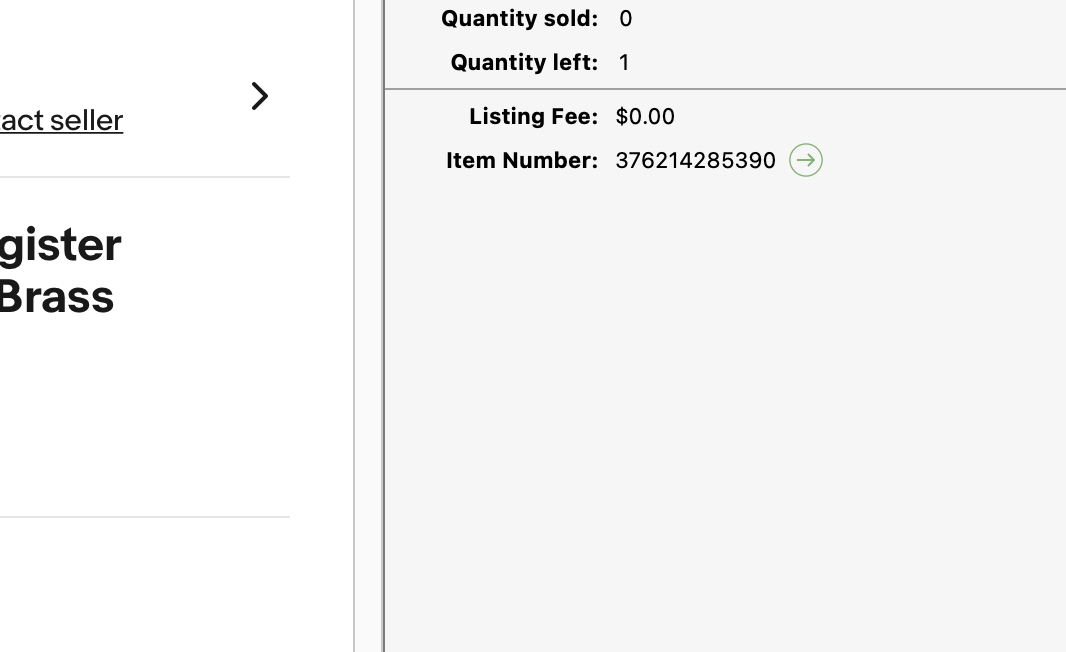Image resolution: width=1066 pixels, height=652 pixels.
Task: Click divider line below contact seller
Action: click(x=145, y=177)
